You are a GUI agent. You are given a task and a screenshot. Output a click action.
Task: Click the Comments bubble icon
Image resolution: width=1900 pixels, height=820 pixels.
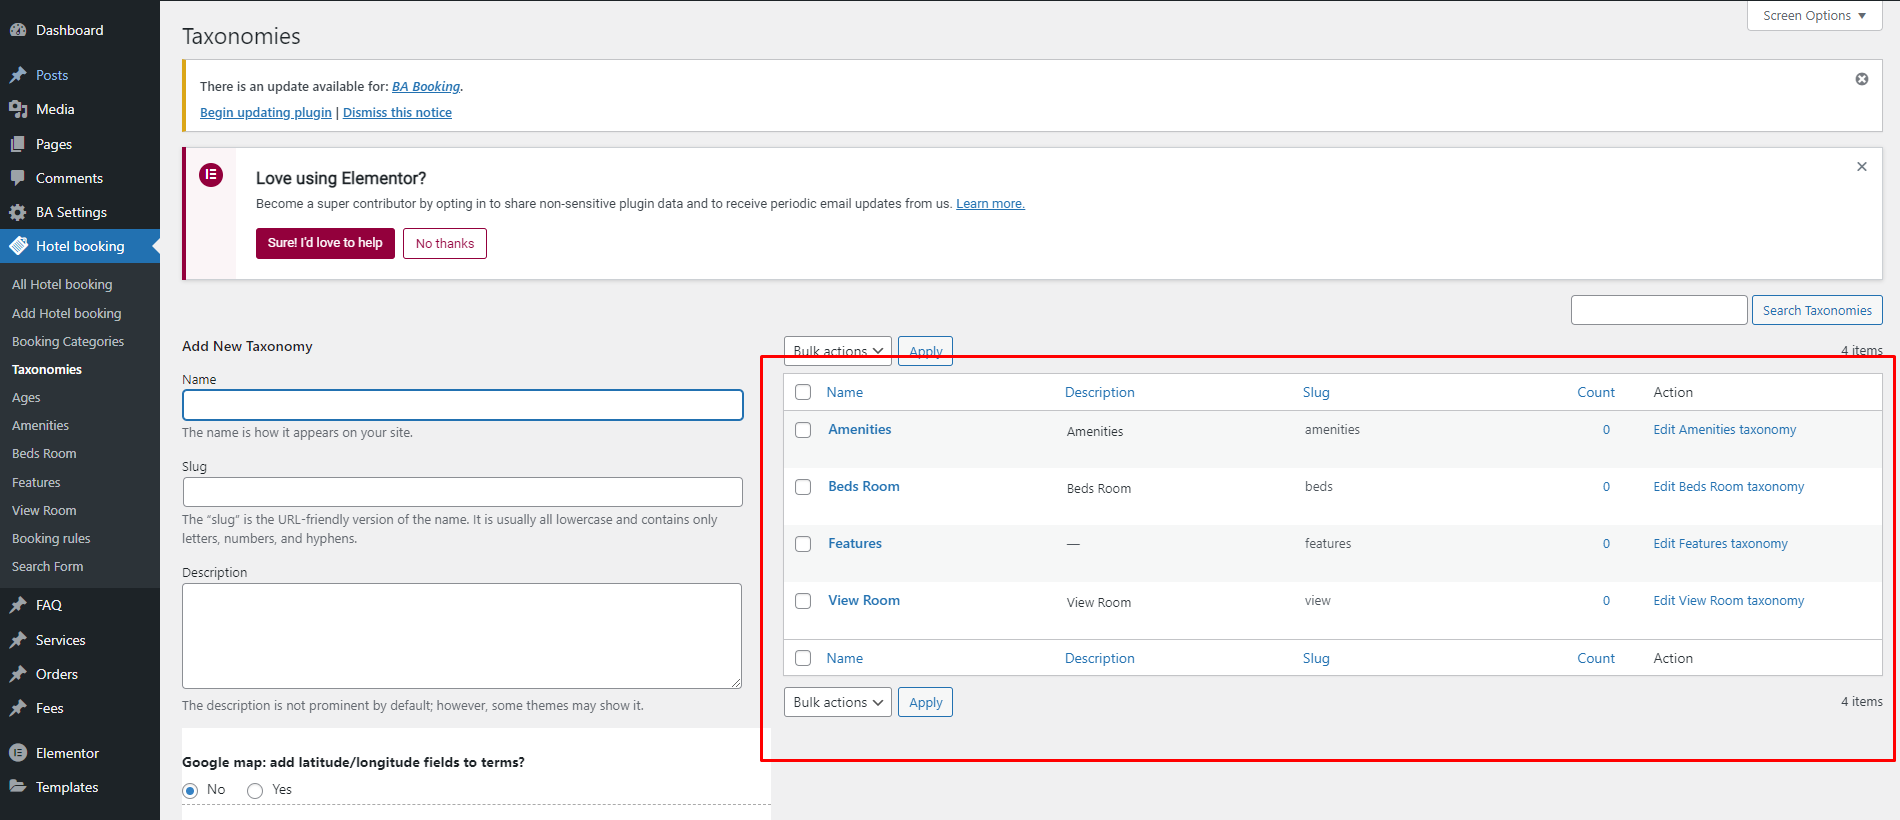[18, 178]
